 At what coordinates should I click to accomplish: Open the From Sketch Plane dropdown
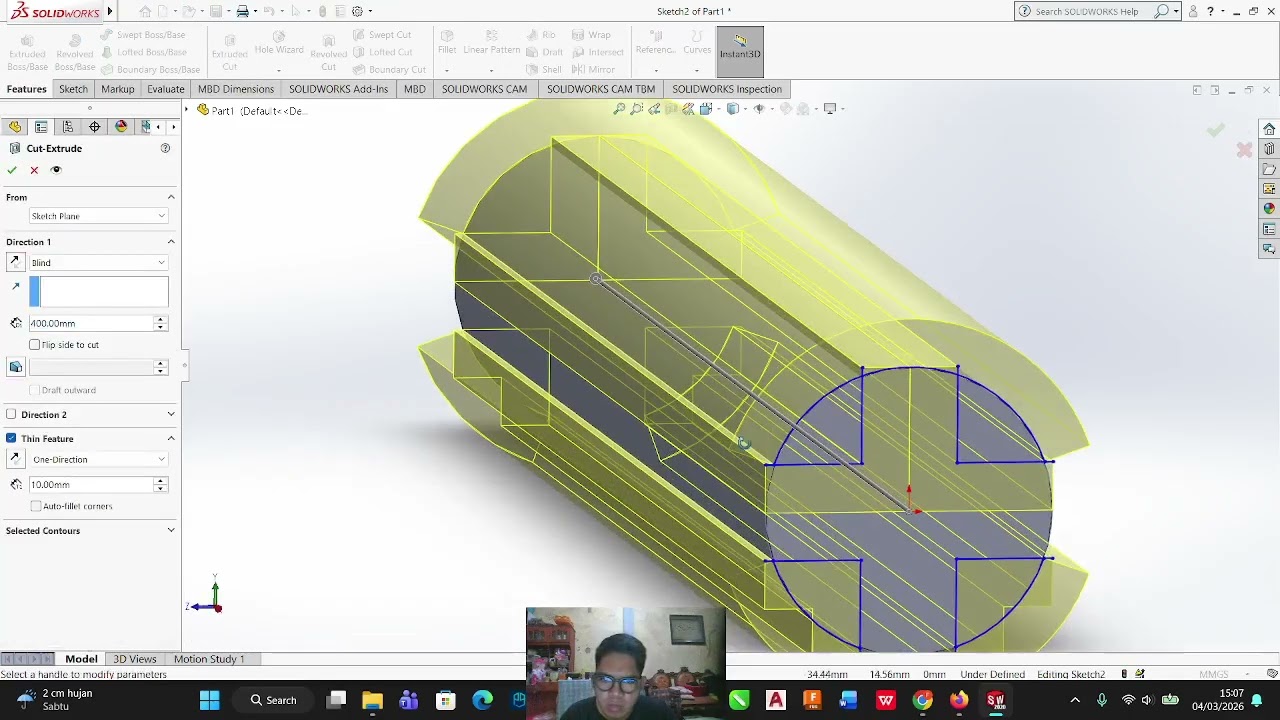click(x=98, y=216)
